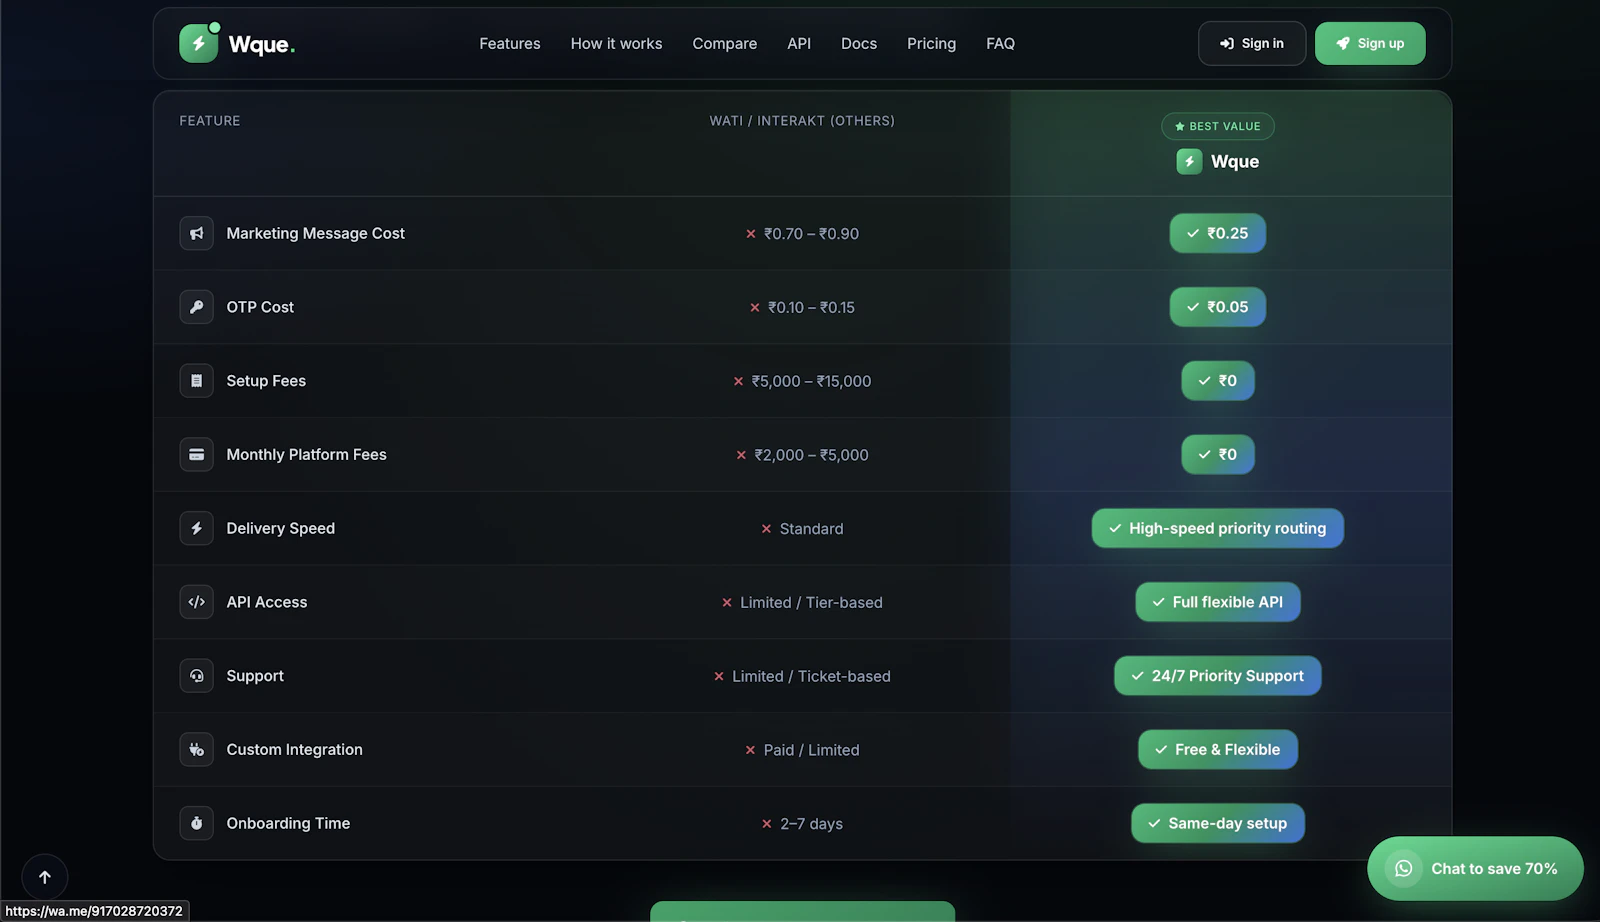Click the Setup Fees receipt icon
The image size is (1600, 922).
point(196,381)
